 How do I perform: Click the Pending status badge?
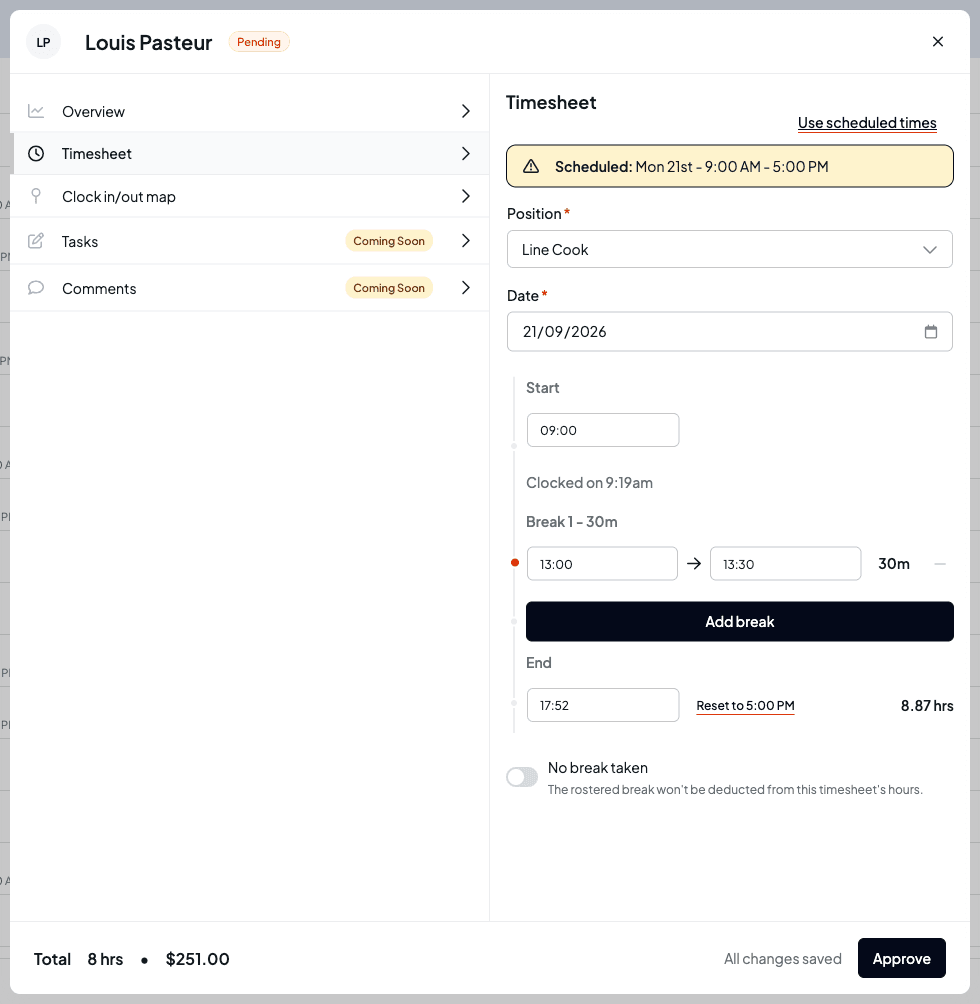click(259, 42)
